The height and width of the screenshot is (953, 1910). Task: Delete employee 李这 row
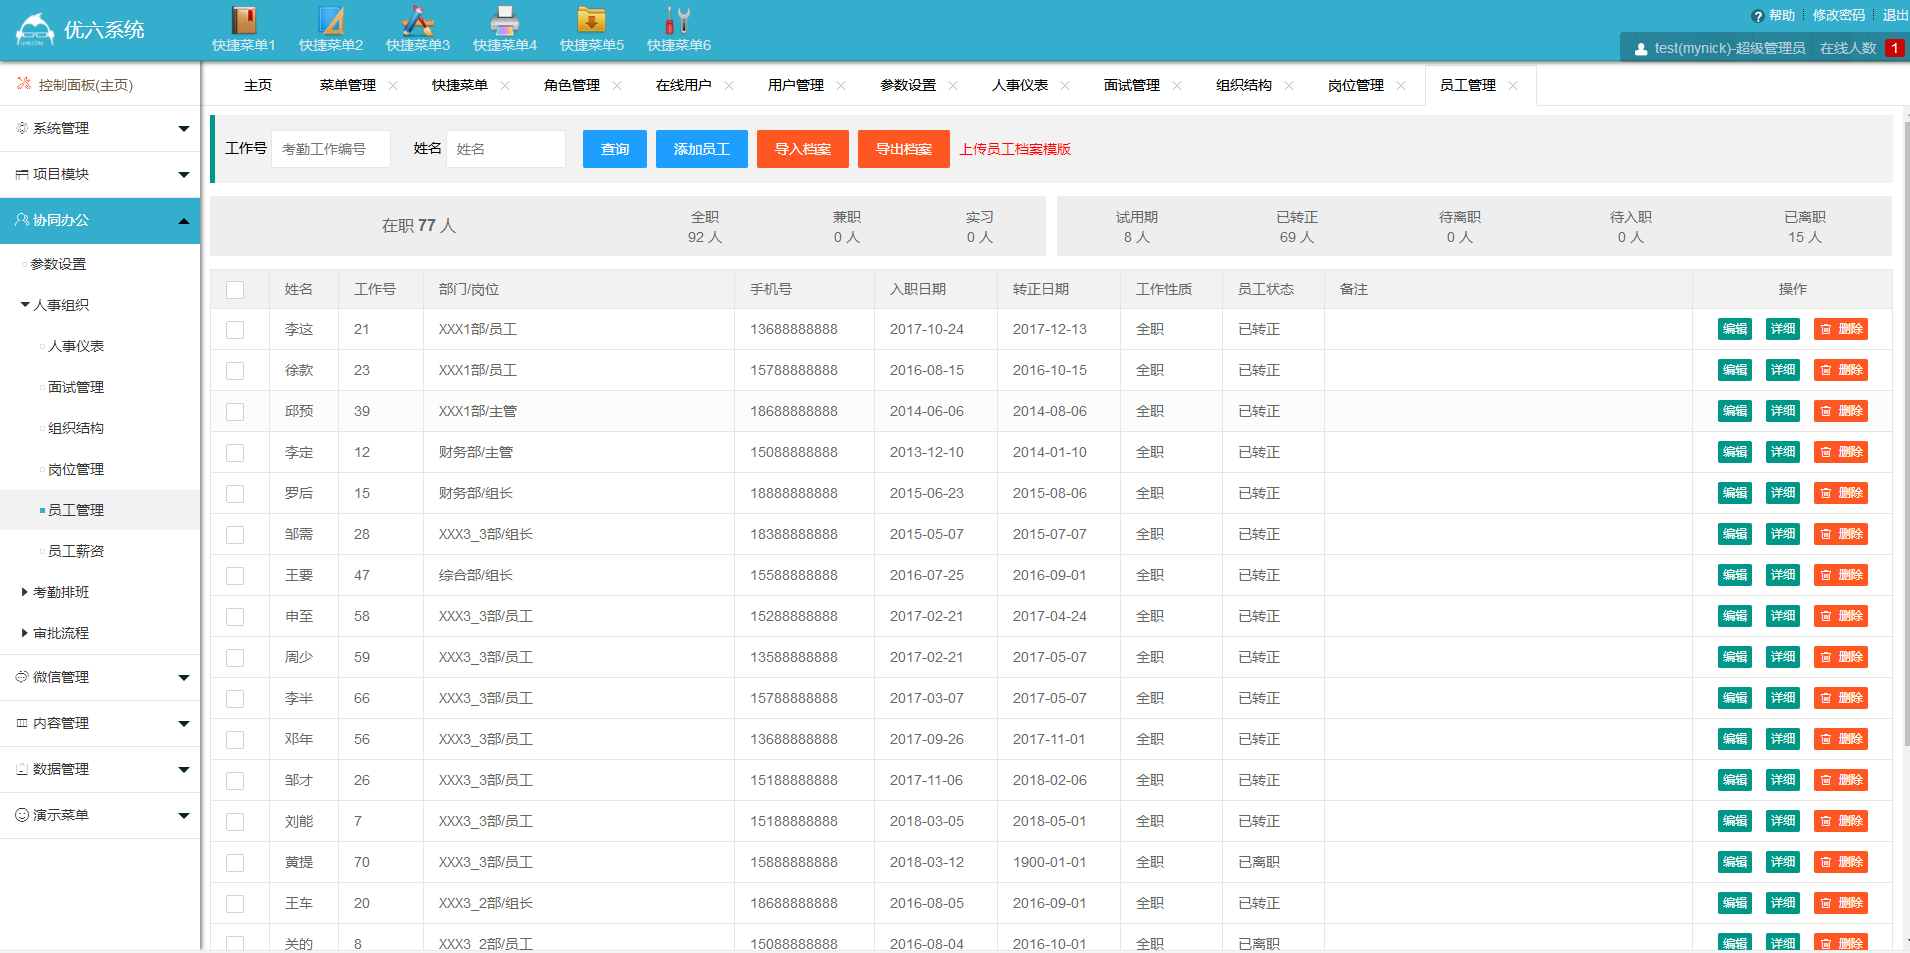pos(1841,329)
